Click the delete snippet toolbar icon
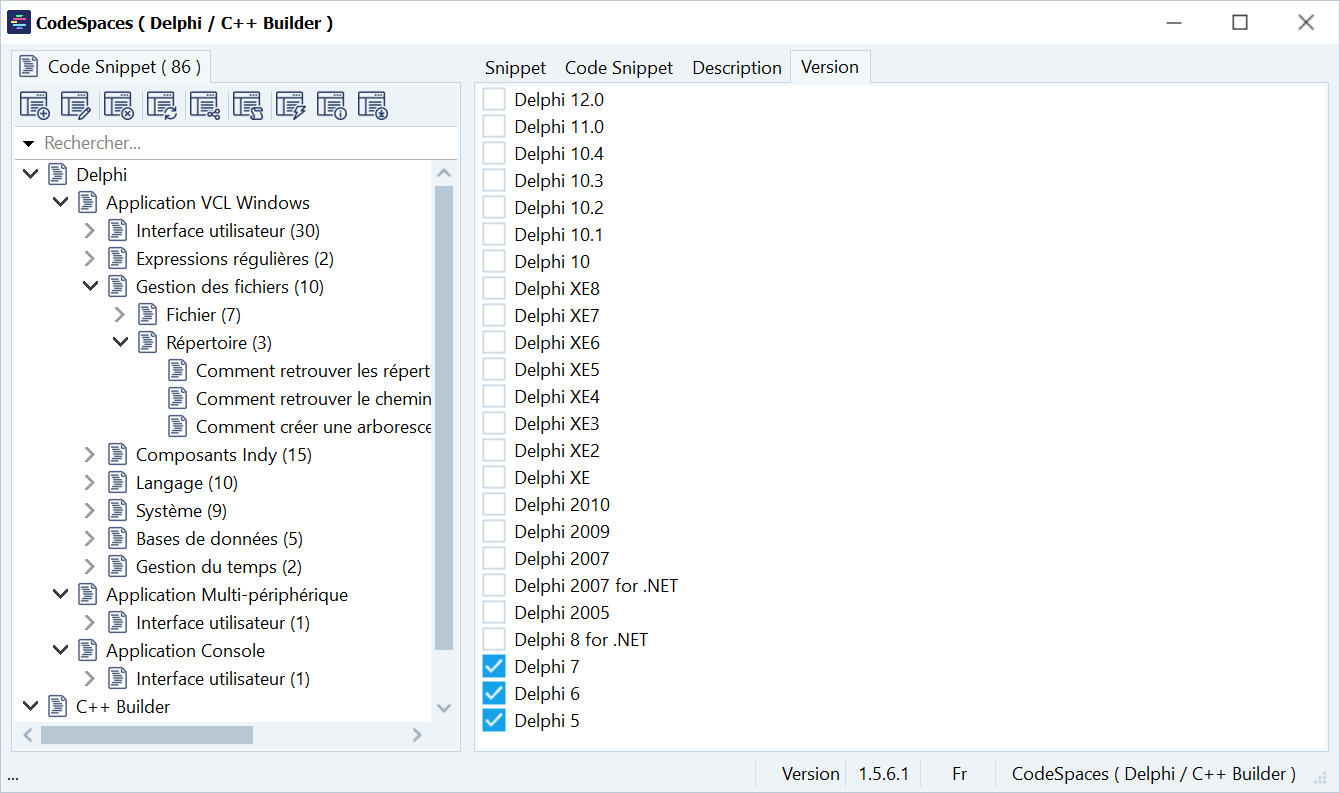This screenshot has height=793, width=1340. (x=118, y=105)
